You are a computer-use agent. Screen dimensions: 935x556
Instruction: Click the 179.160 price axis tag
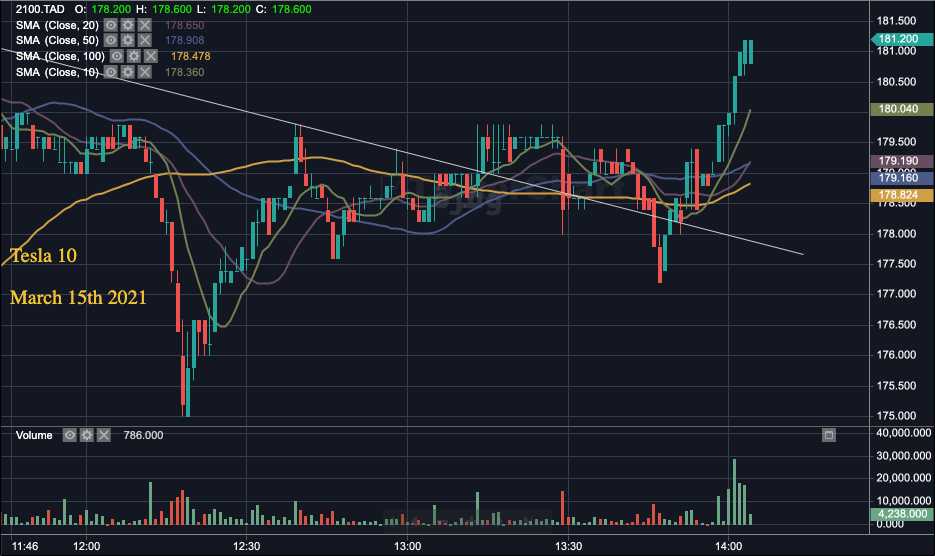pyautogui.click(x=902, y=178)
